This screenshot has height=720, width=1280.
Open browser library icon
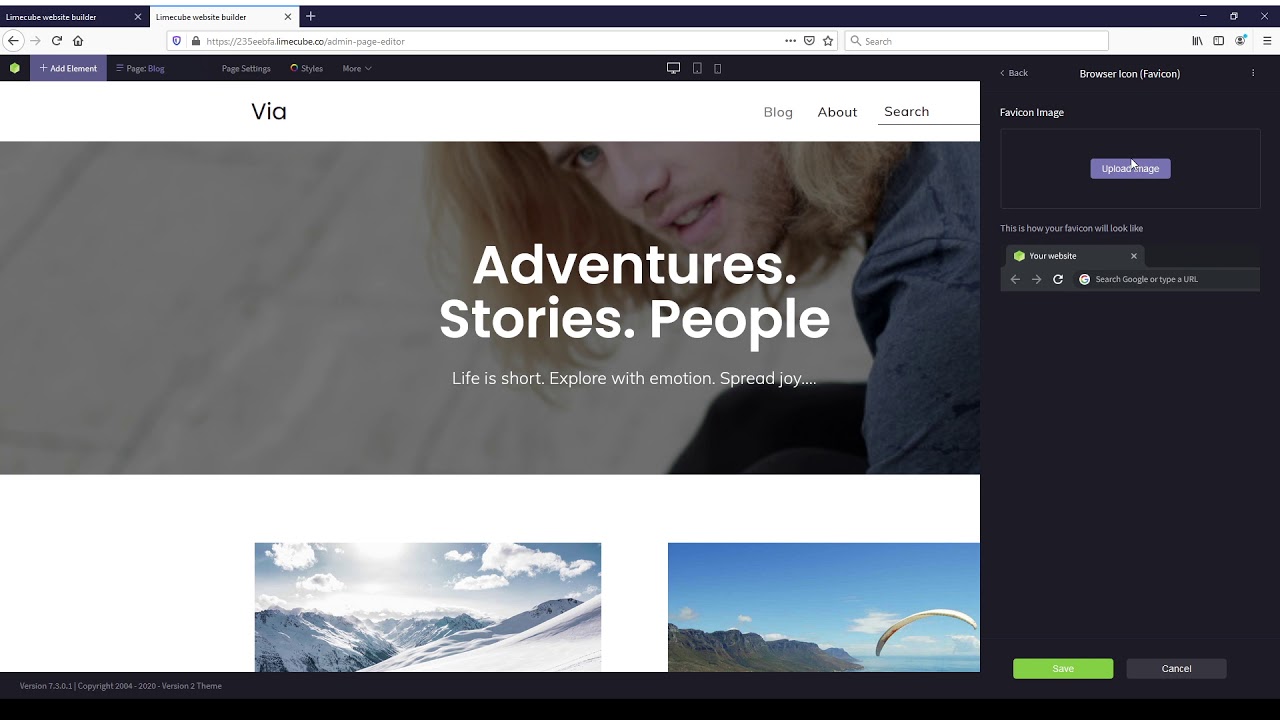click(1197, 41)
